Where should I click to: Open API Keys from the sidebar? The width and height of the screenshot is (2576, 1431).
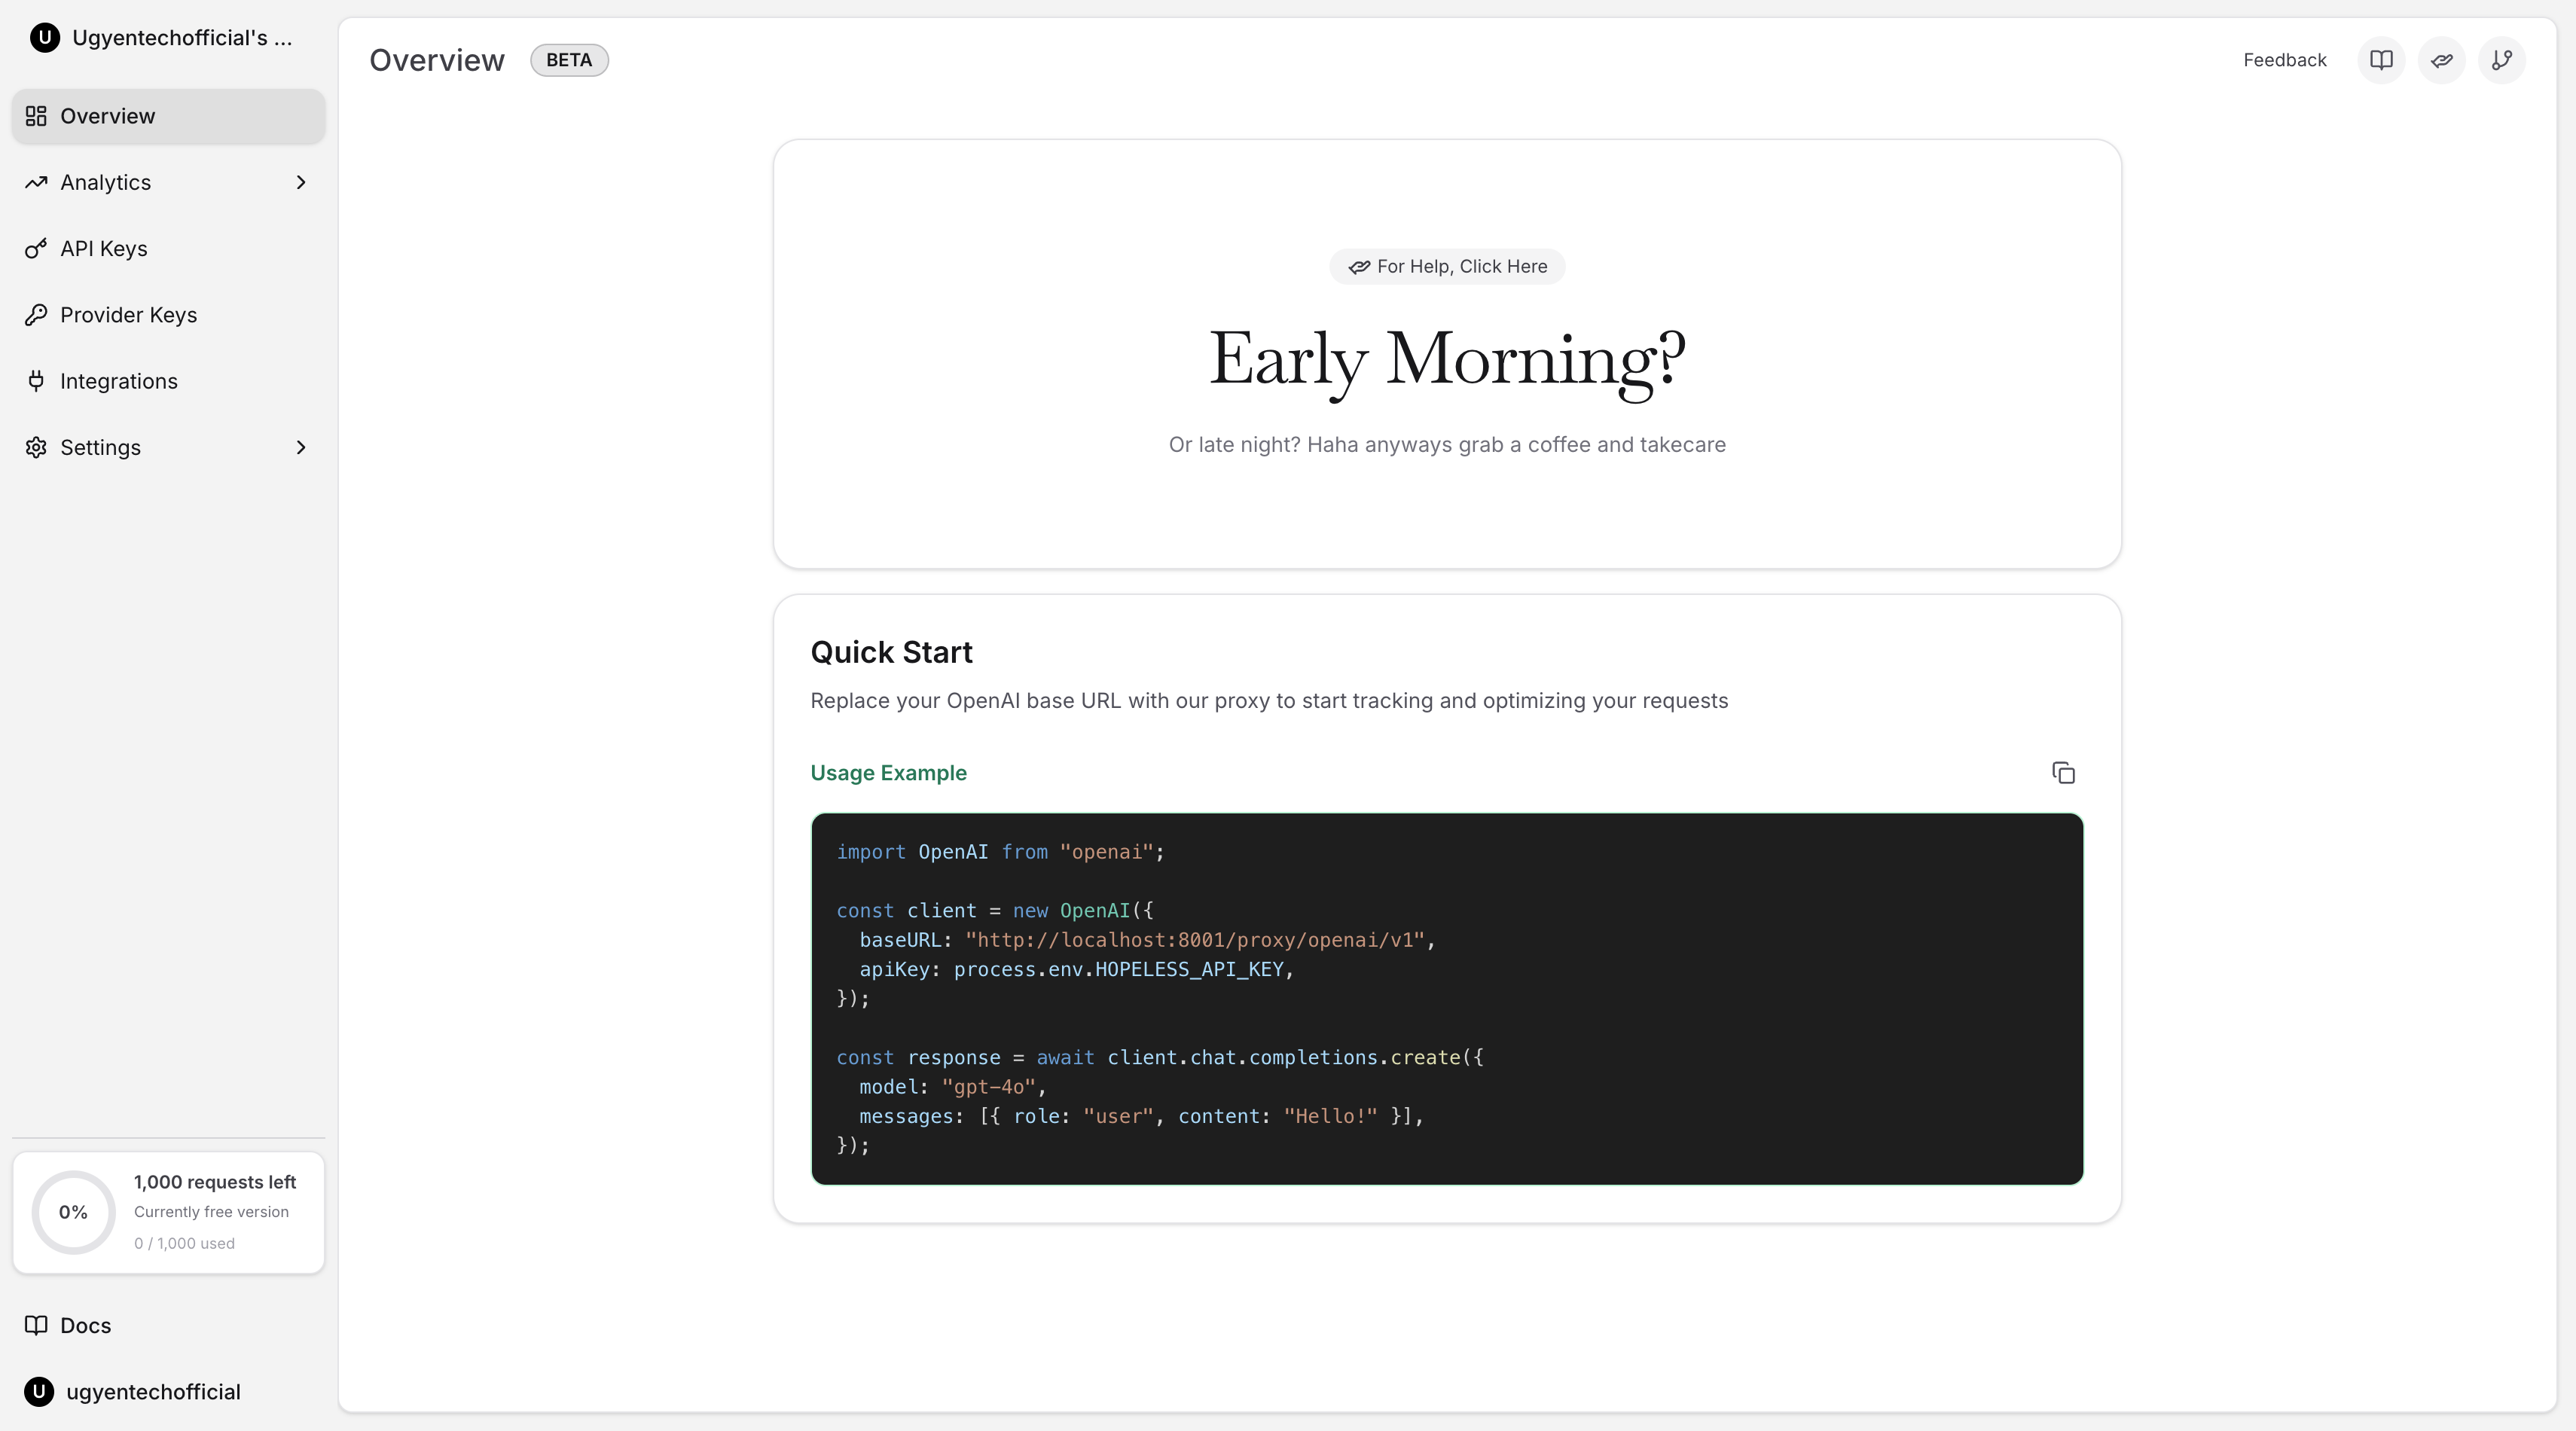[103, 248]
